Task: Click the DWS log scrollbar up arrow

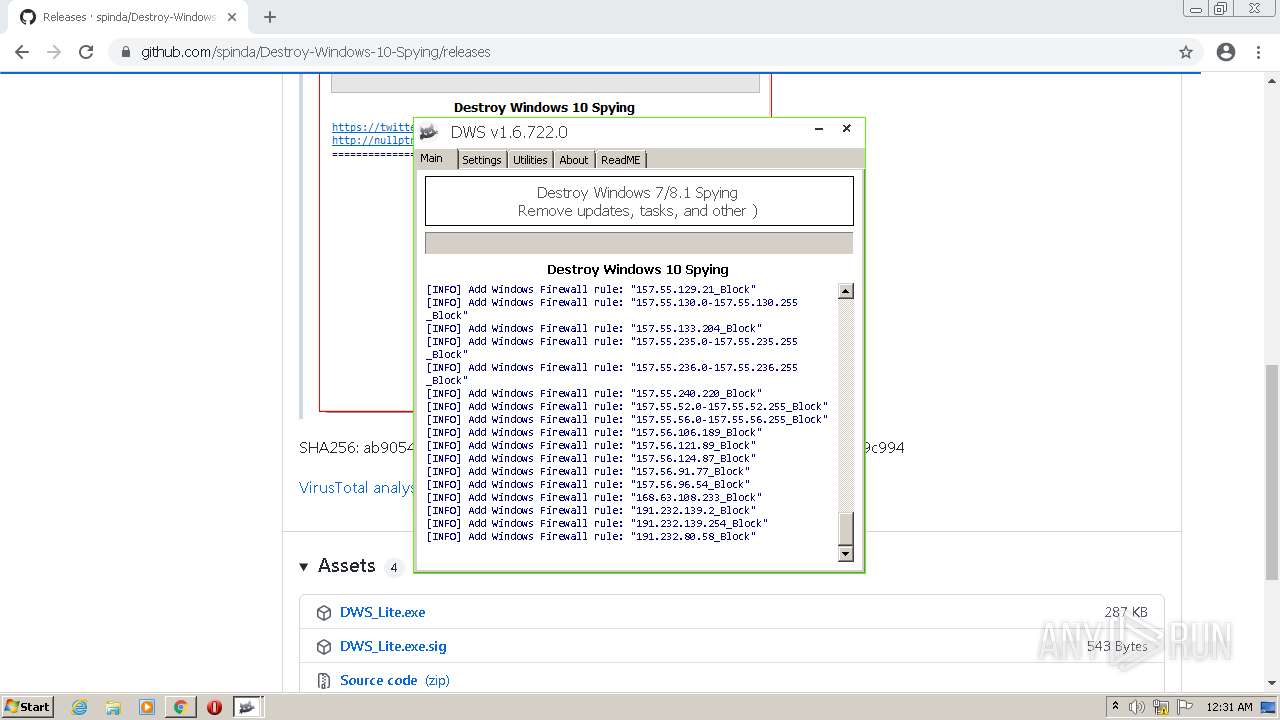Action: point(846,291)
